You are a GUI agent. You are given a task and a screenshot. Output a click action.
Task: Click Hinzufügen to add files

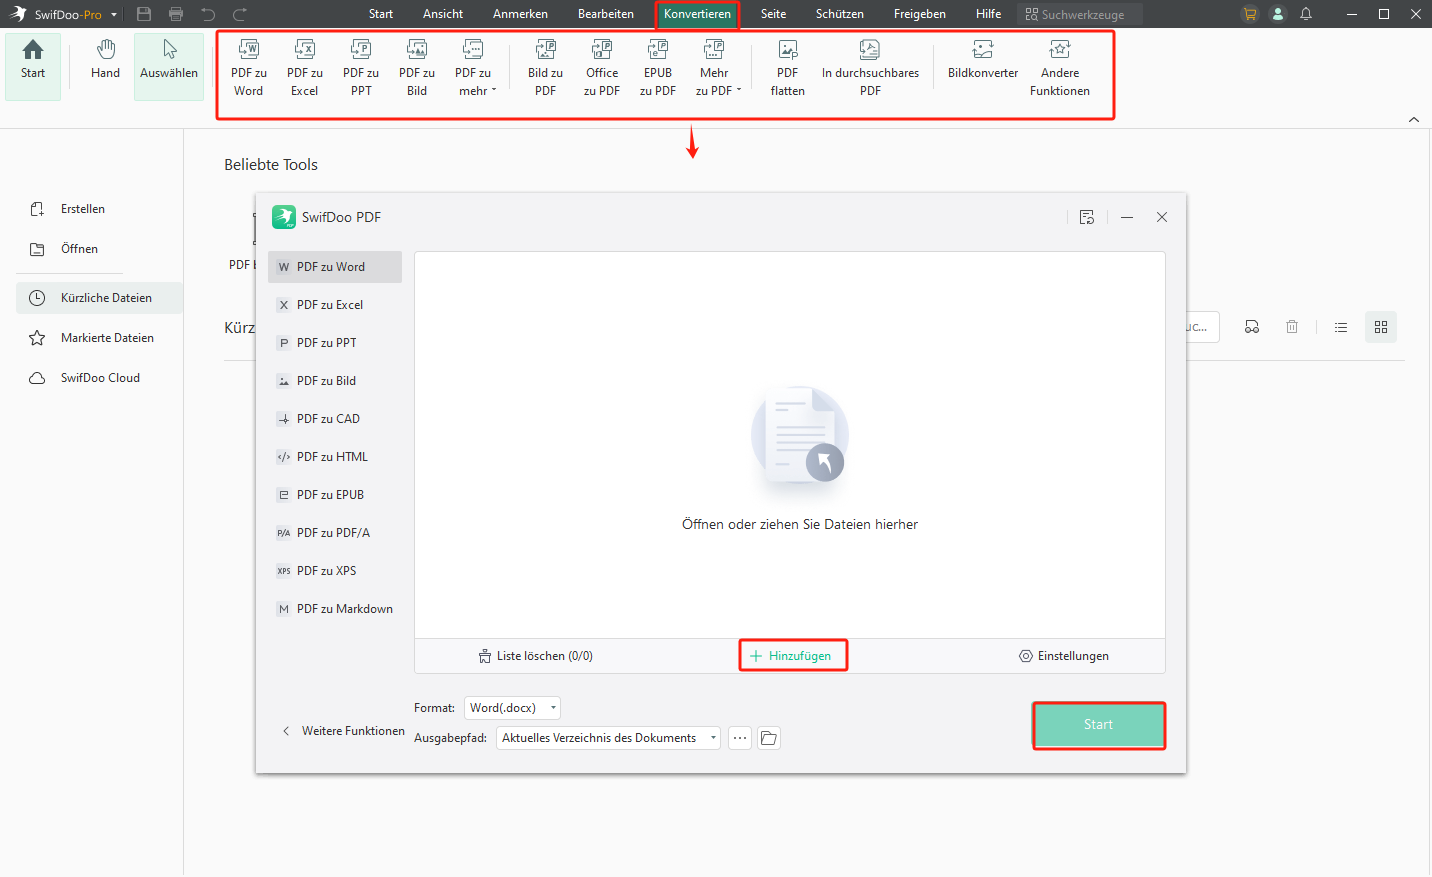[x=791, y=656]
